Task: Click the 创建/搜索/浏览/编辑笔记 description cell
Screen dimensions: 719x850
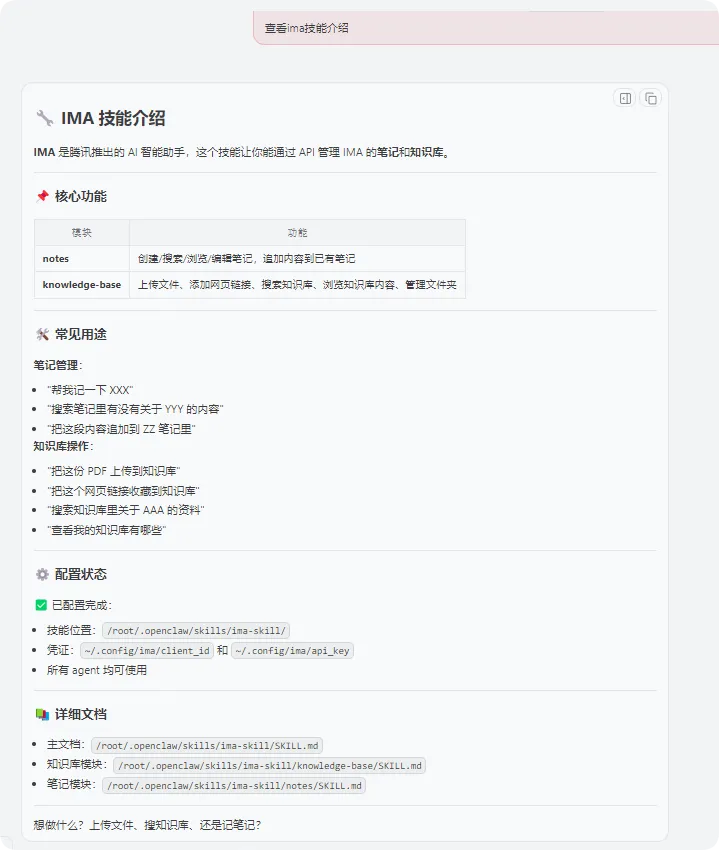Action: pos(297,259)
